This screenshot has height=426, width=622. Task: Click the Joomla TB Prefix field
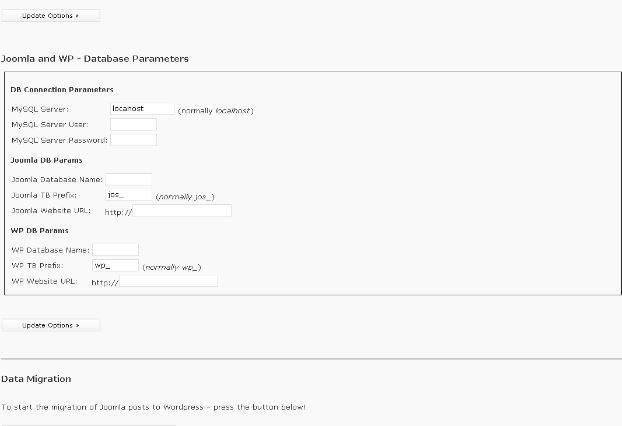129,195
